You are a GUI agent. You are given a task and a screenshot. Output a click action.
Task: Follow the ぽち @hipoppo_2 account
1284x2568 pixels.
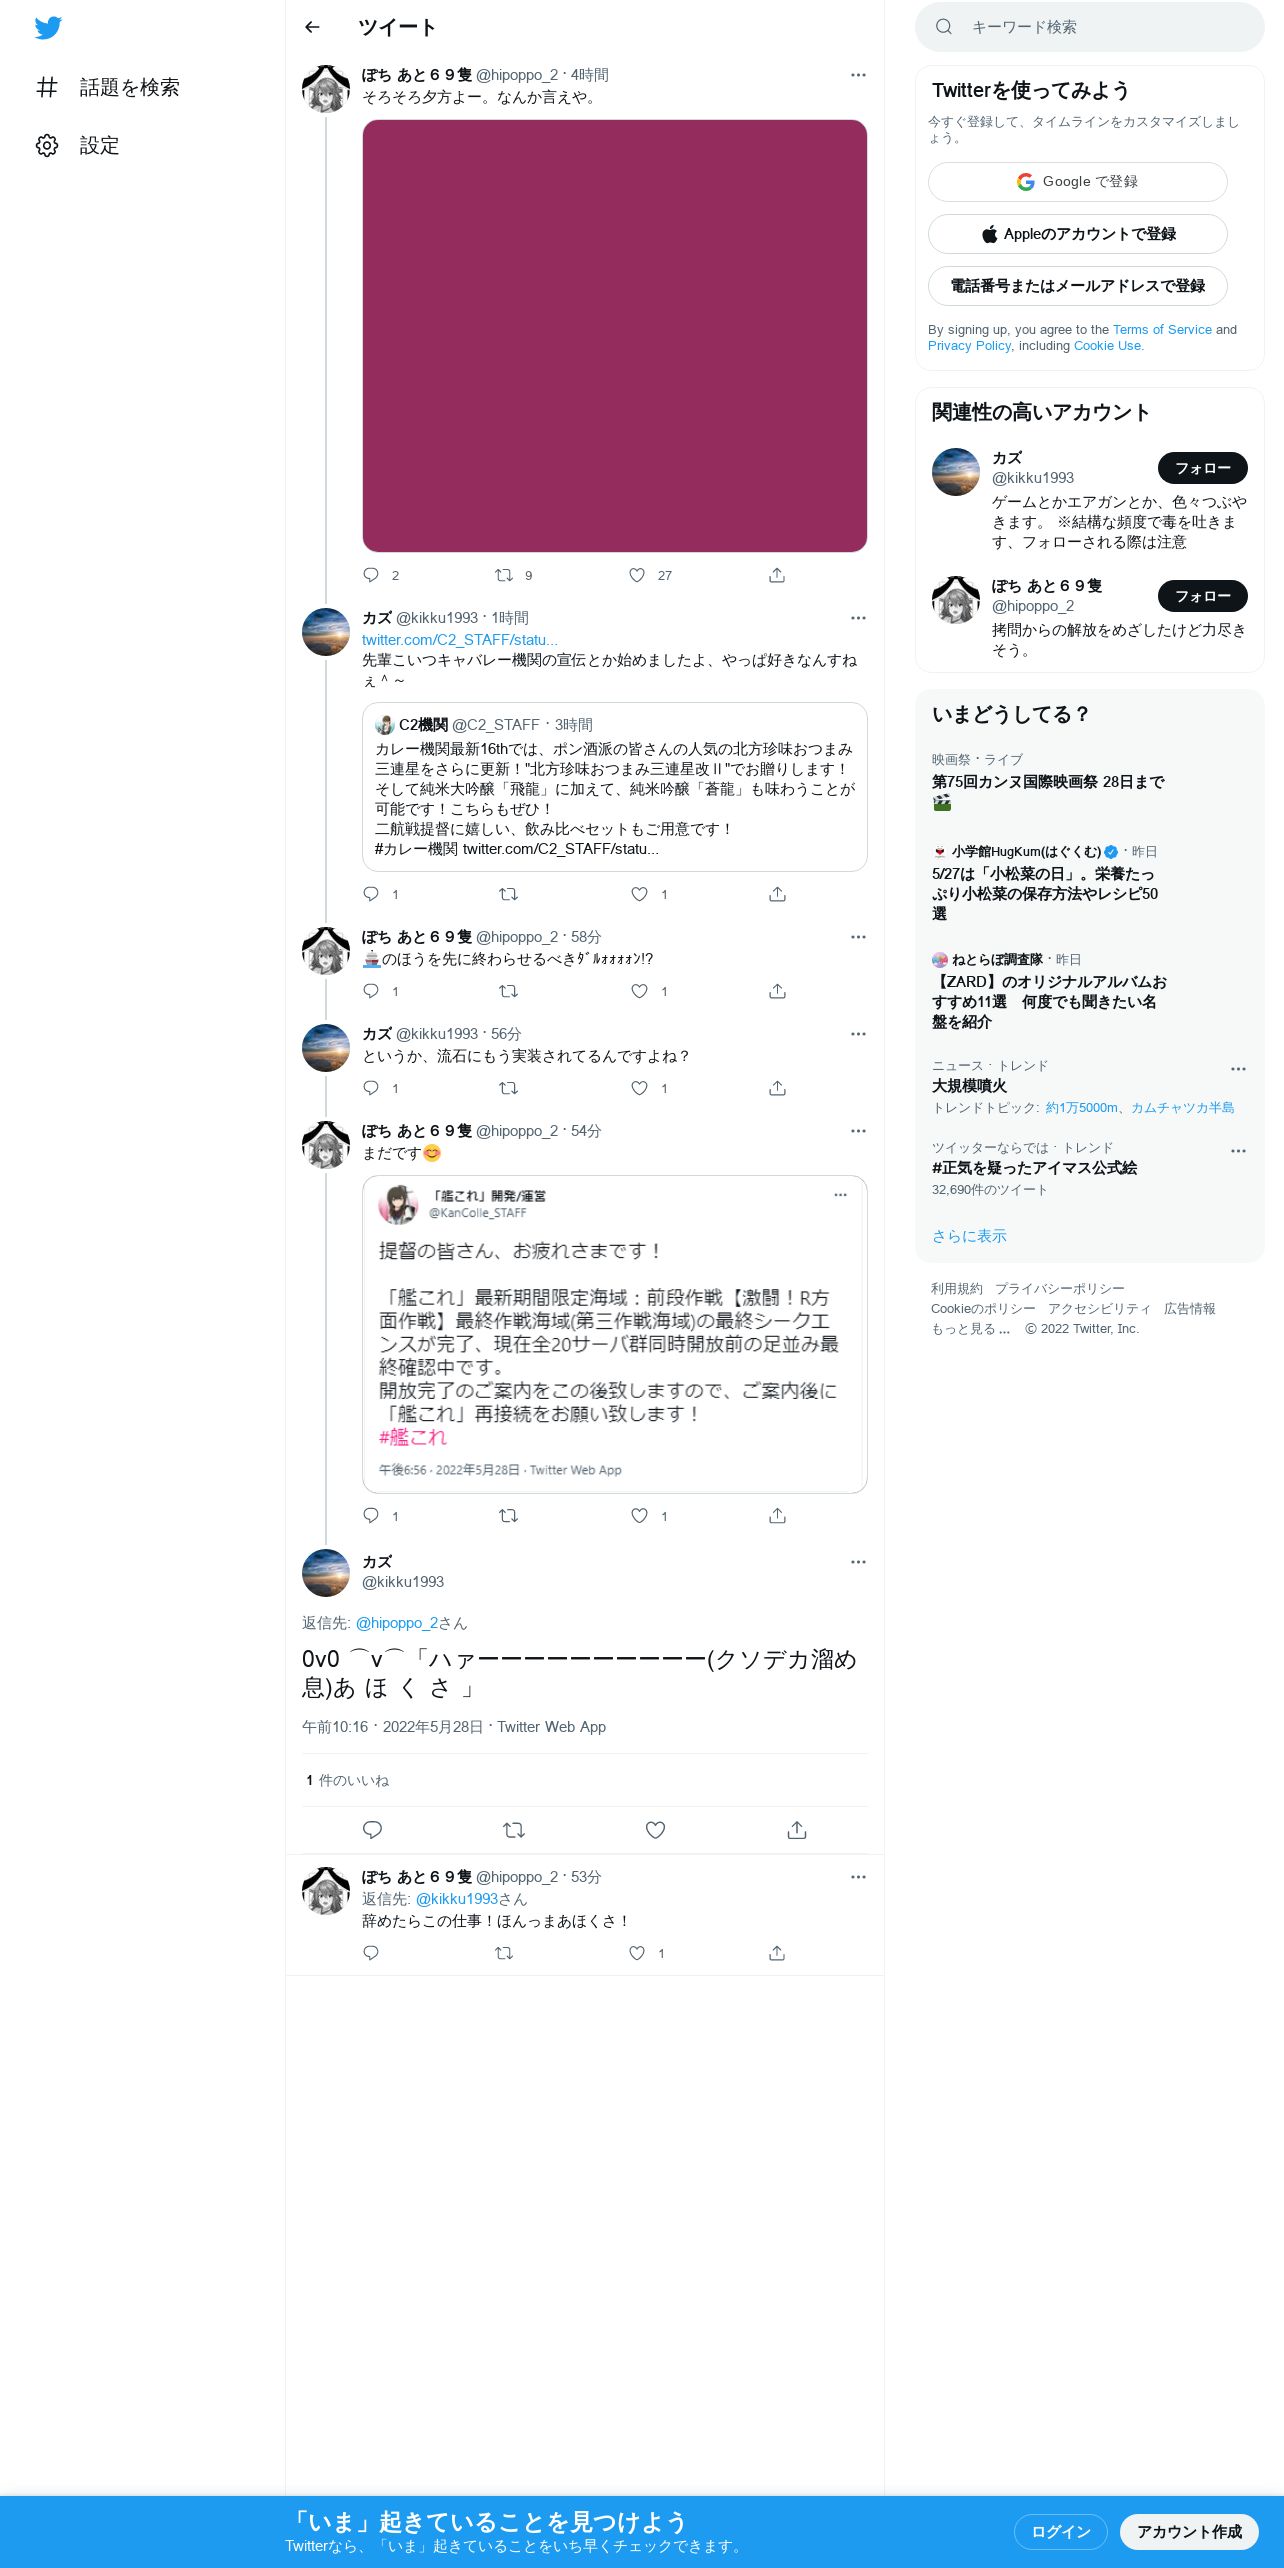tap(1203, 596)
